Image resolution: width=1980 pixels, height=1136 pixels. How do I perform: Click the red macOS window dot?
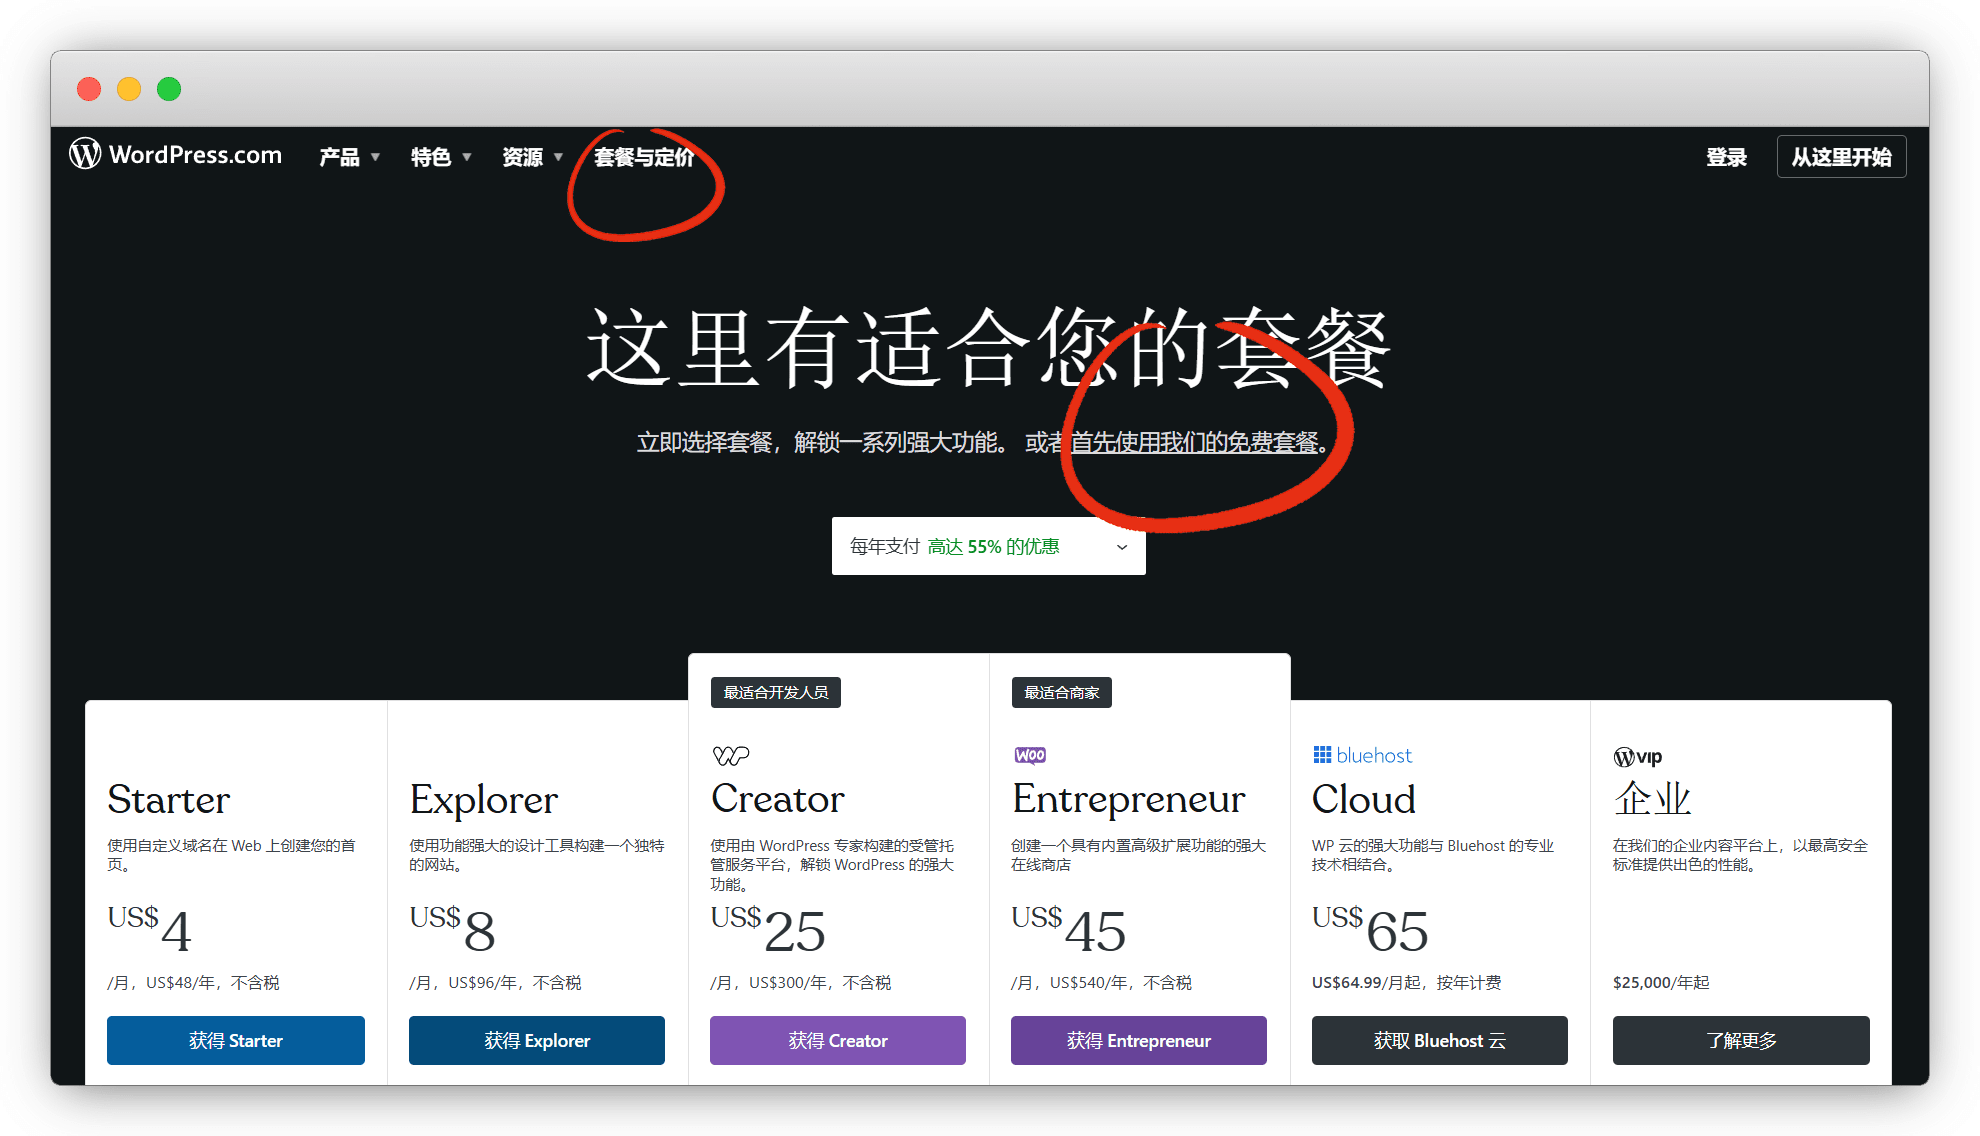89,89
